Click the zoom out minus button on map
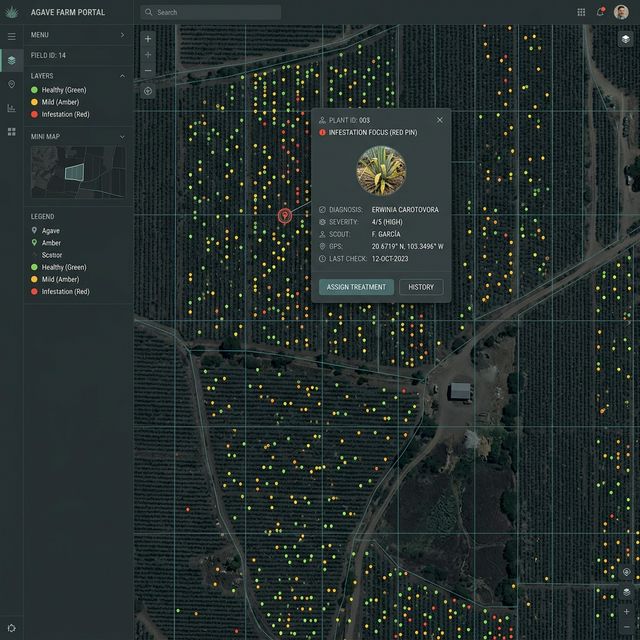The width and height of the screenshot is (640, 640). pos(148,71)
